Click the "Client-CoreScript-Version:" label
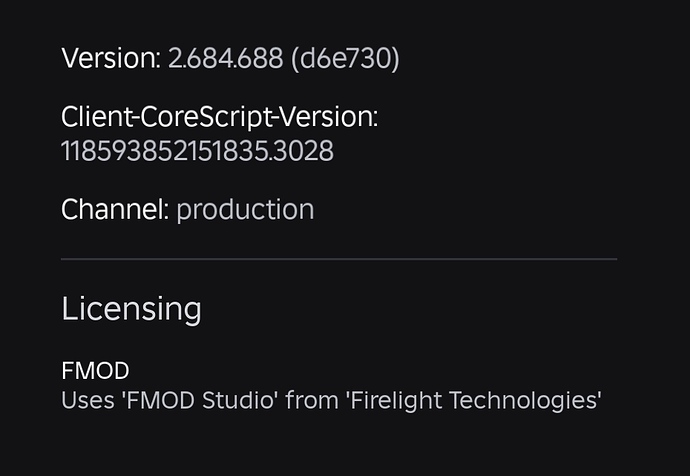Viewport: 690px width, 476px height. (x=219, y=117)
